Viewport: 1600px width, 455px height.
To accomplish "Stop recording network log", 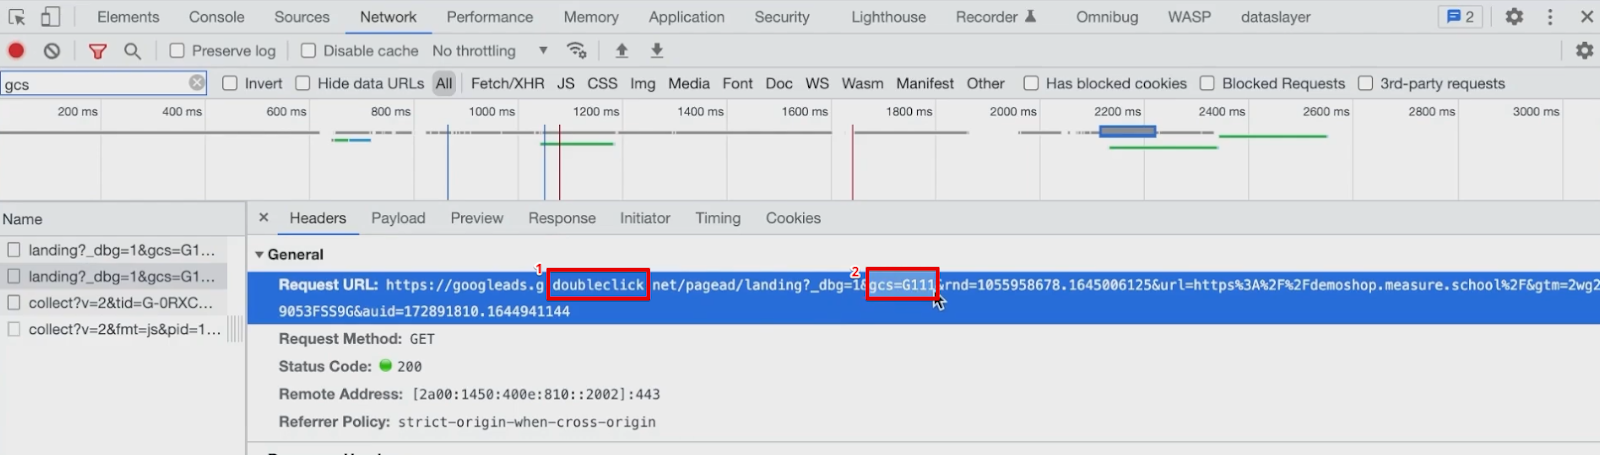I will pos(16,51).
